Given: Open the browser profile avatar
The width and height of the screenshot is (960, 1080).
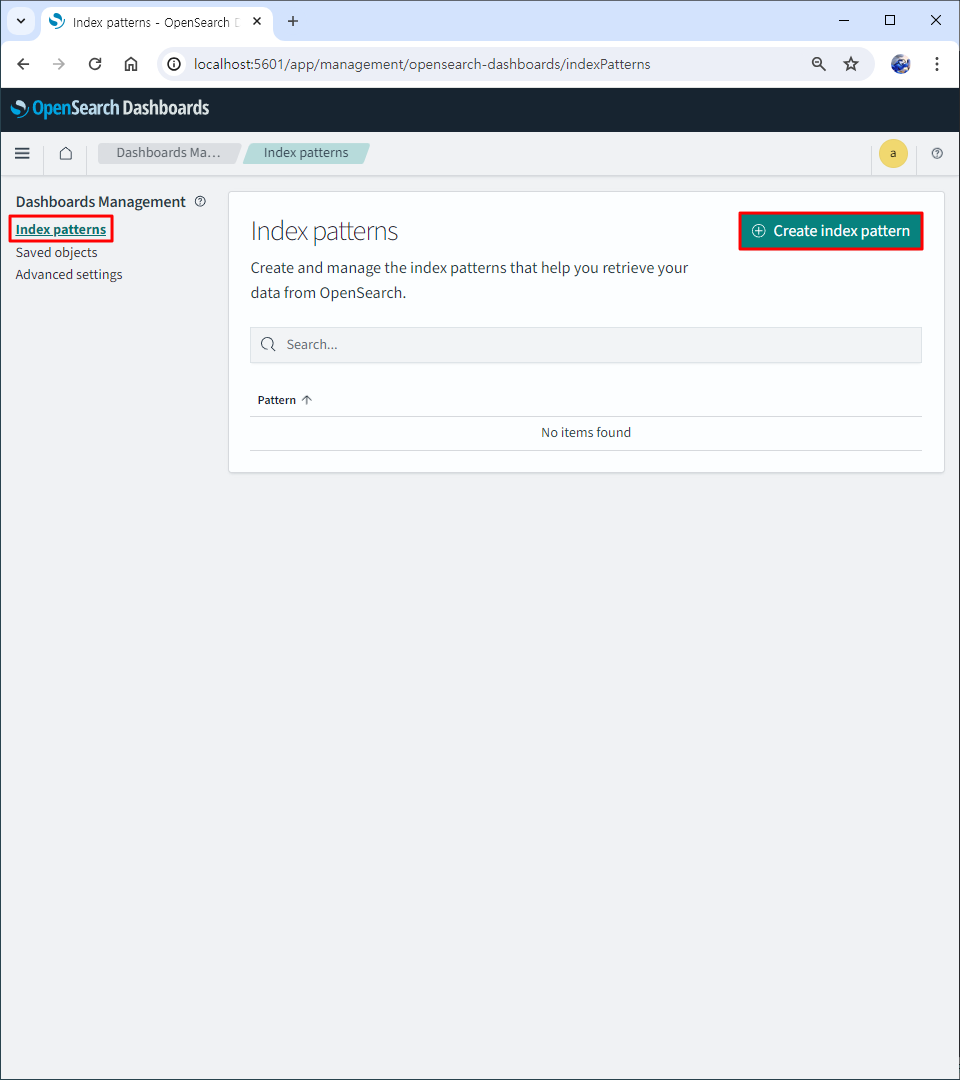Looking at the screenshot, I should tap(901, 64).
